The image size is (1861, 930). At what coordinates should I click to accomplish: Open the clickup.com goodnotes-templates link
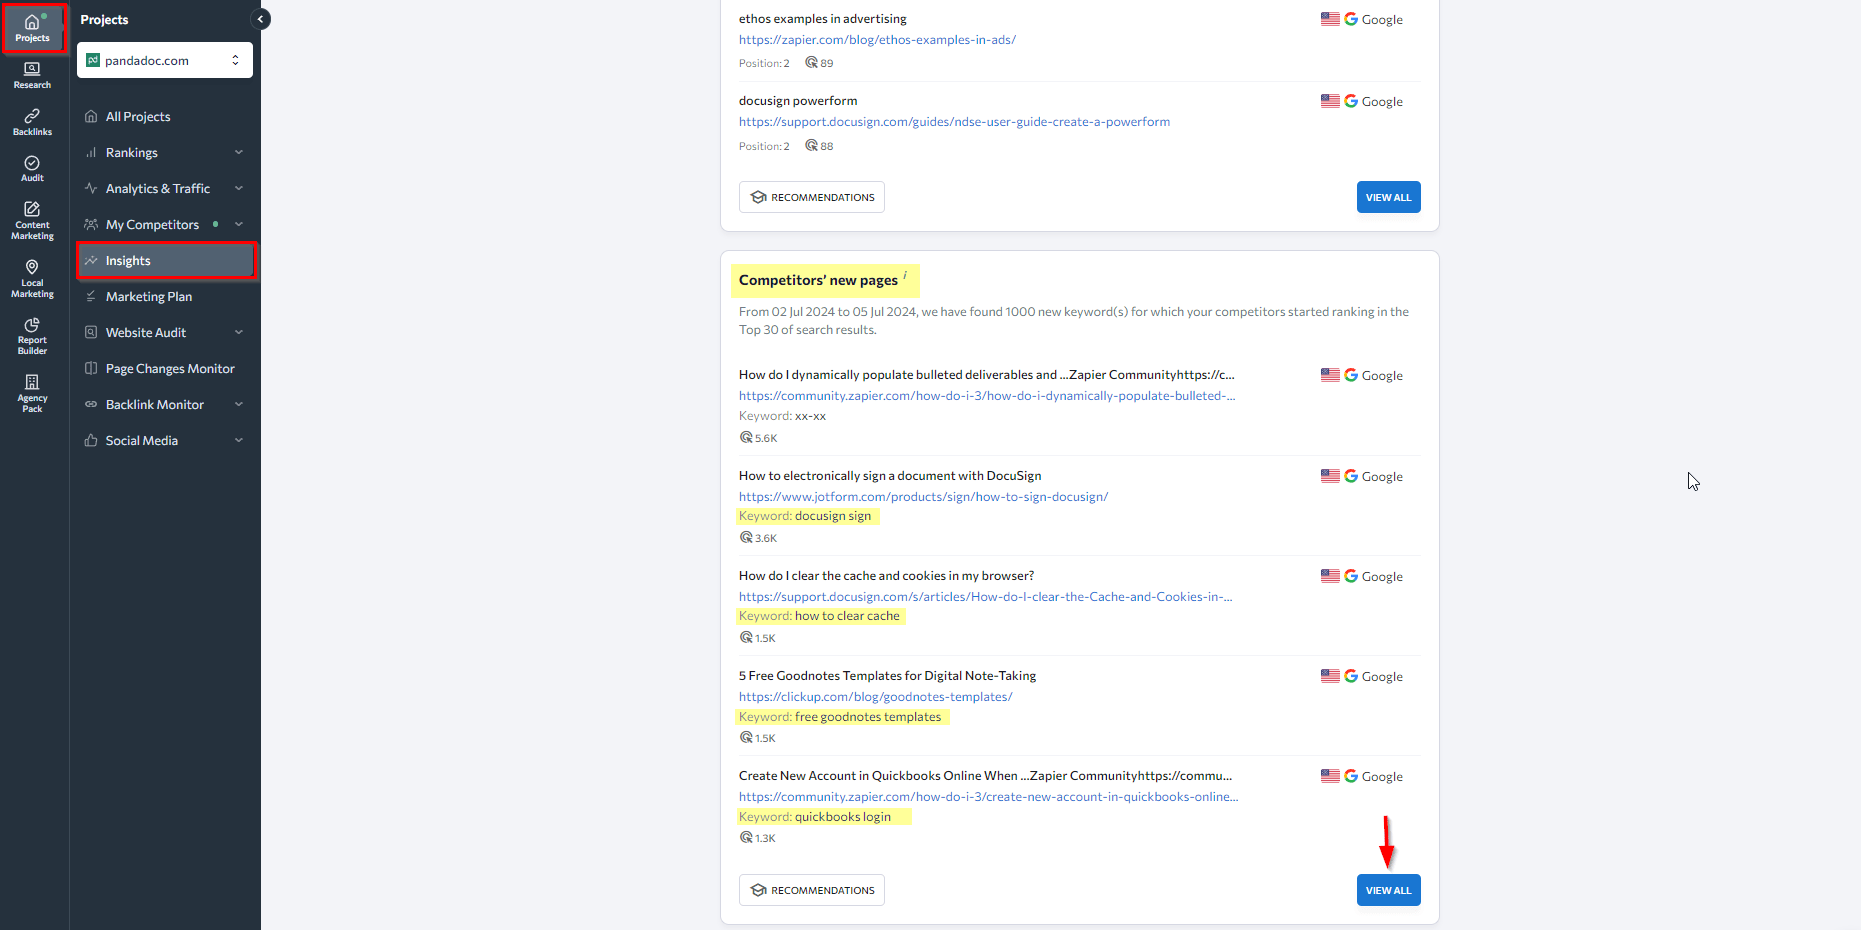coord(875,697)
